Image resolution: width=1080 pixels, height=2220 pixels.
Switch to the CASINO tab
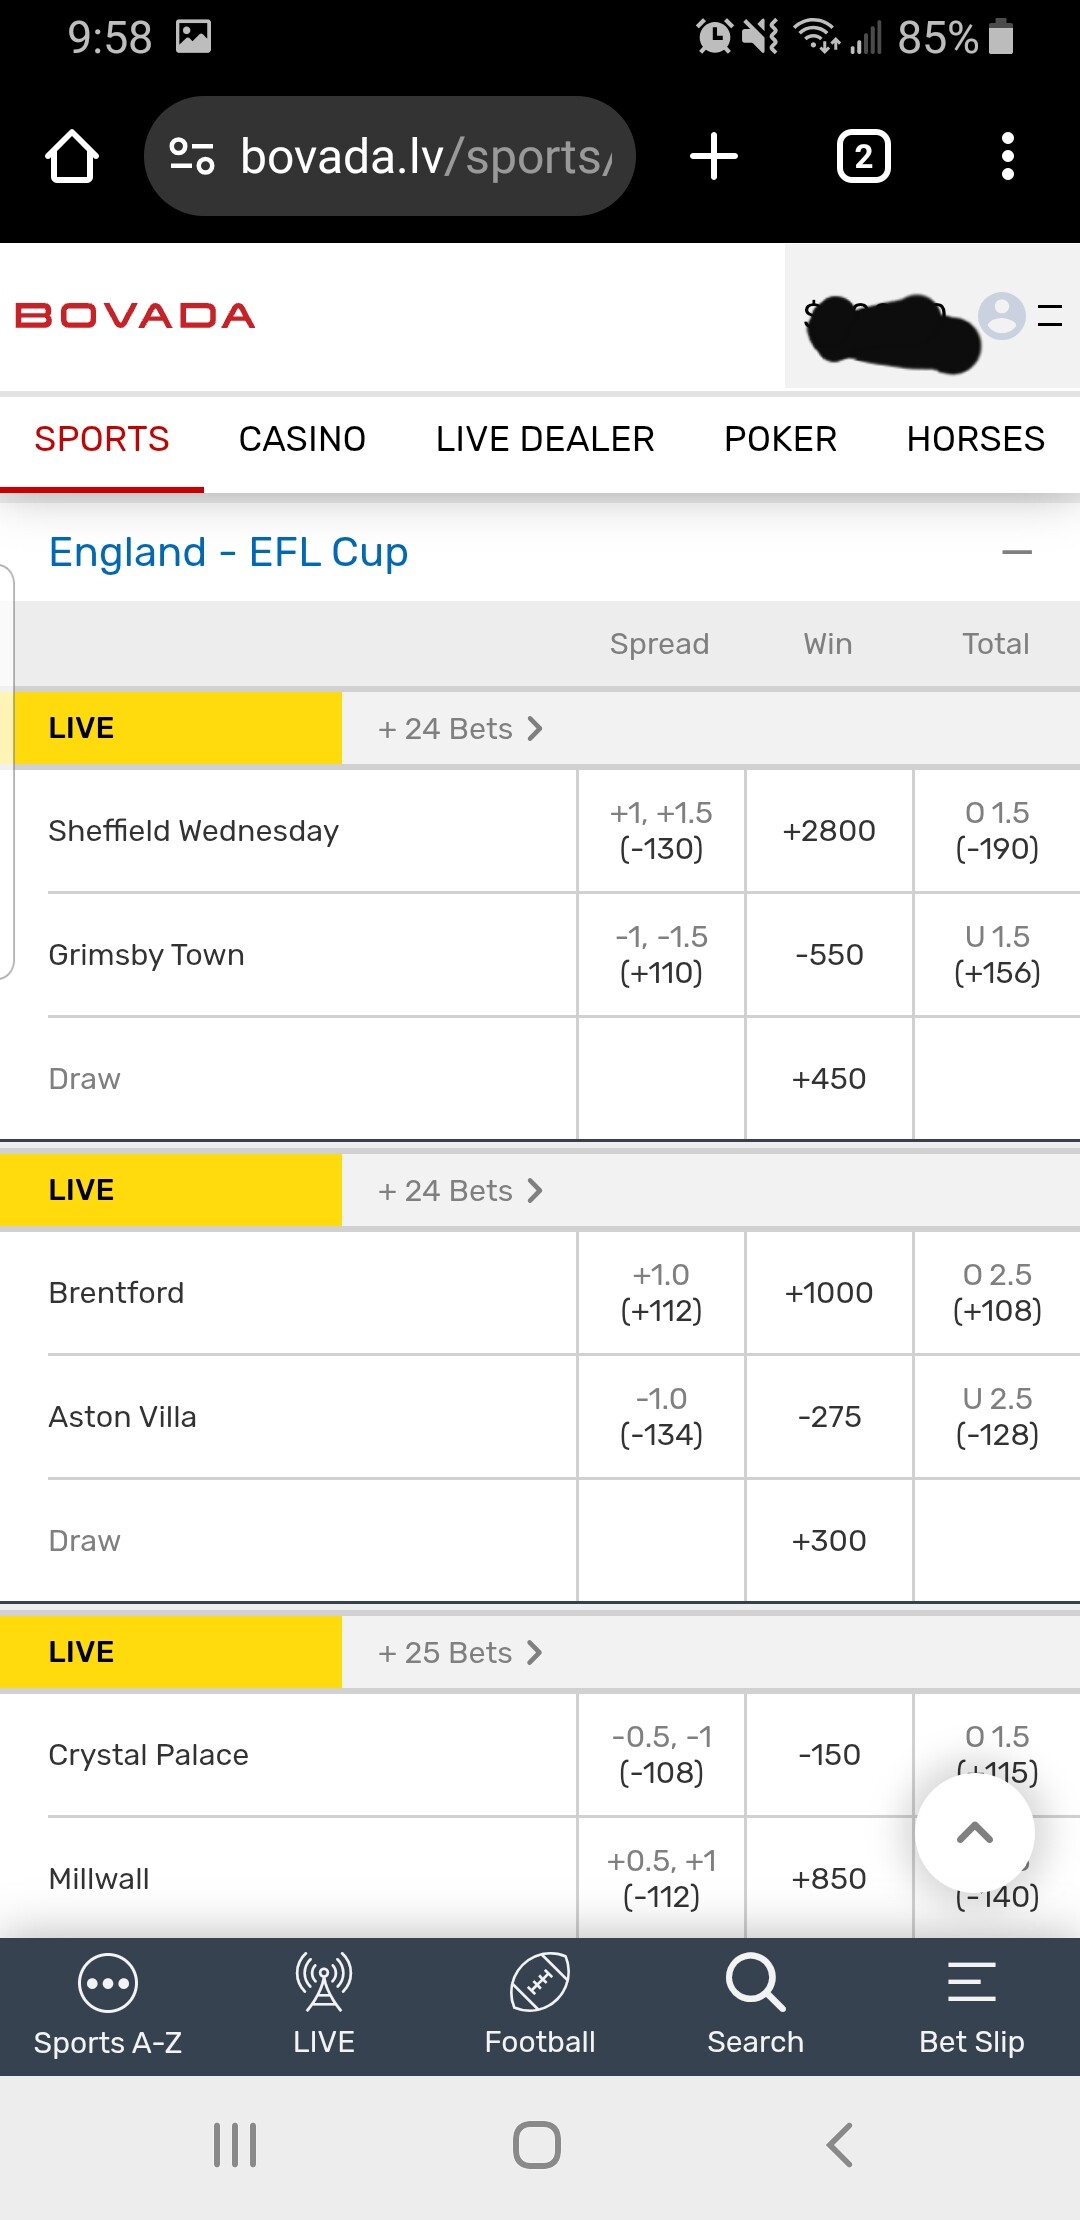tap(302, 439)
